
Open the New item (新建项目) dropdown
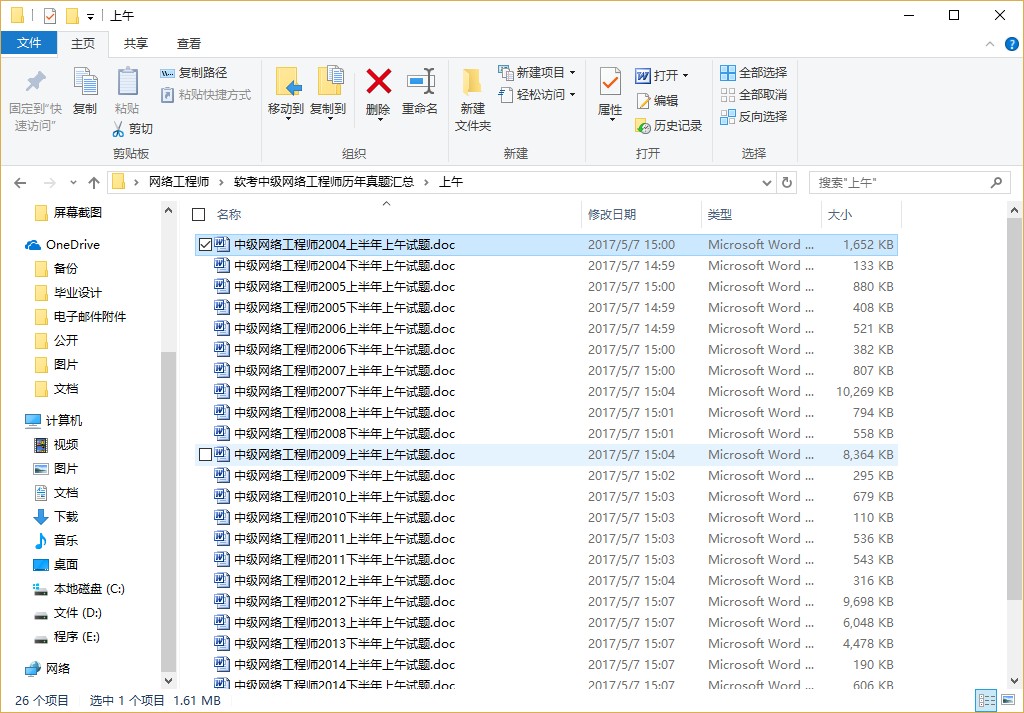(537, 72)
